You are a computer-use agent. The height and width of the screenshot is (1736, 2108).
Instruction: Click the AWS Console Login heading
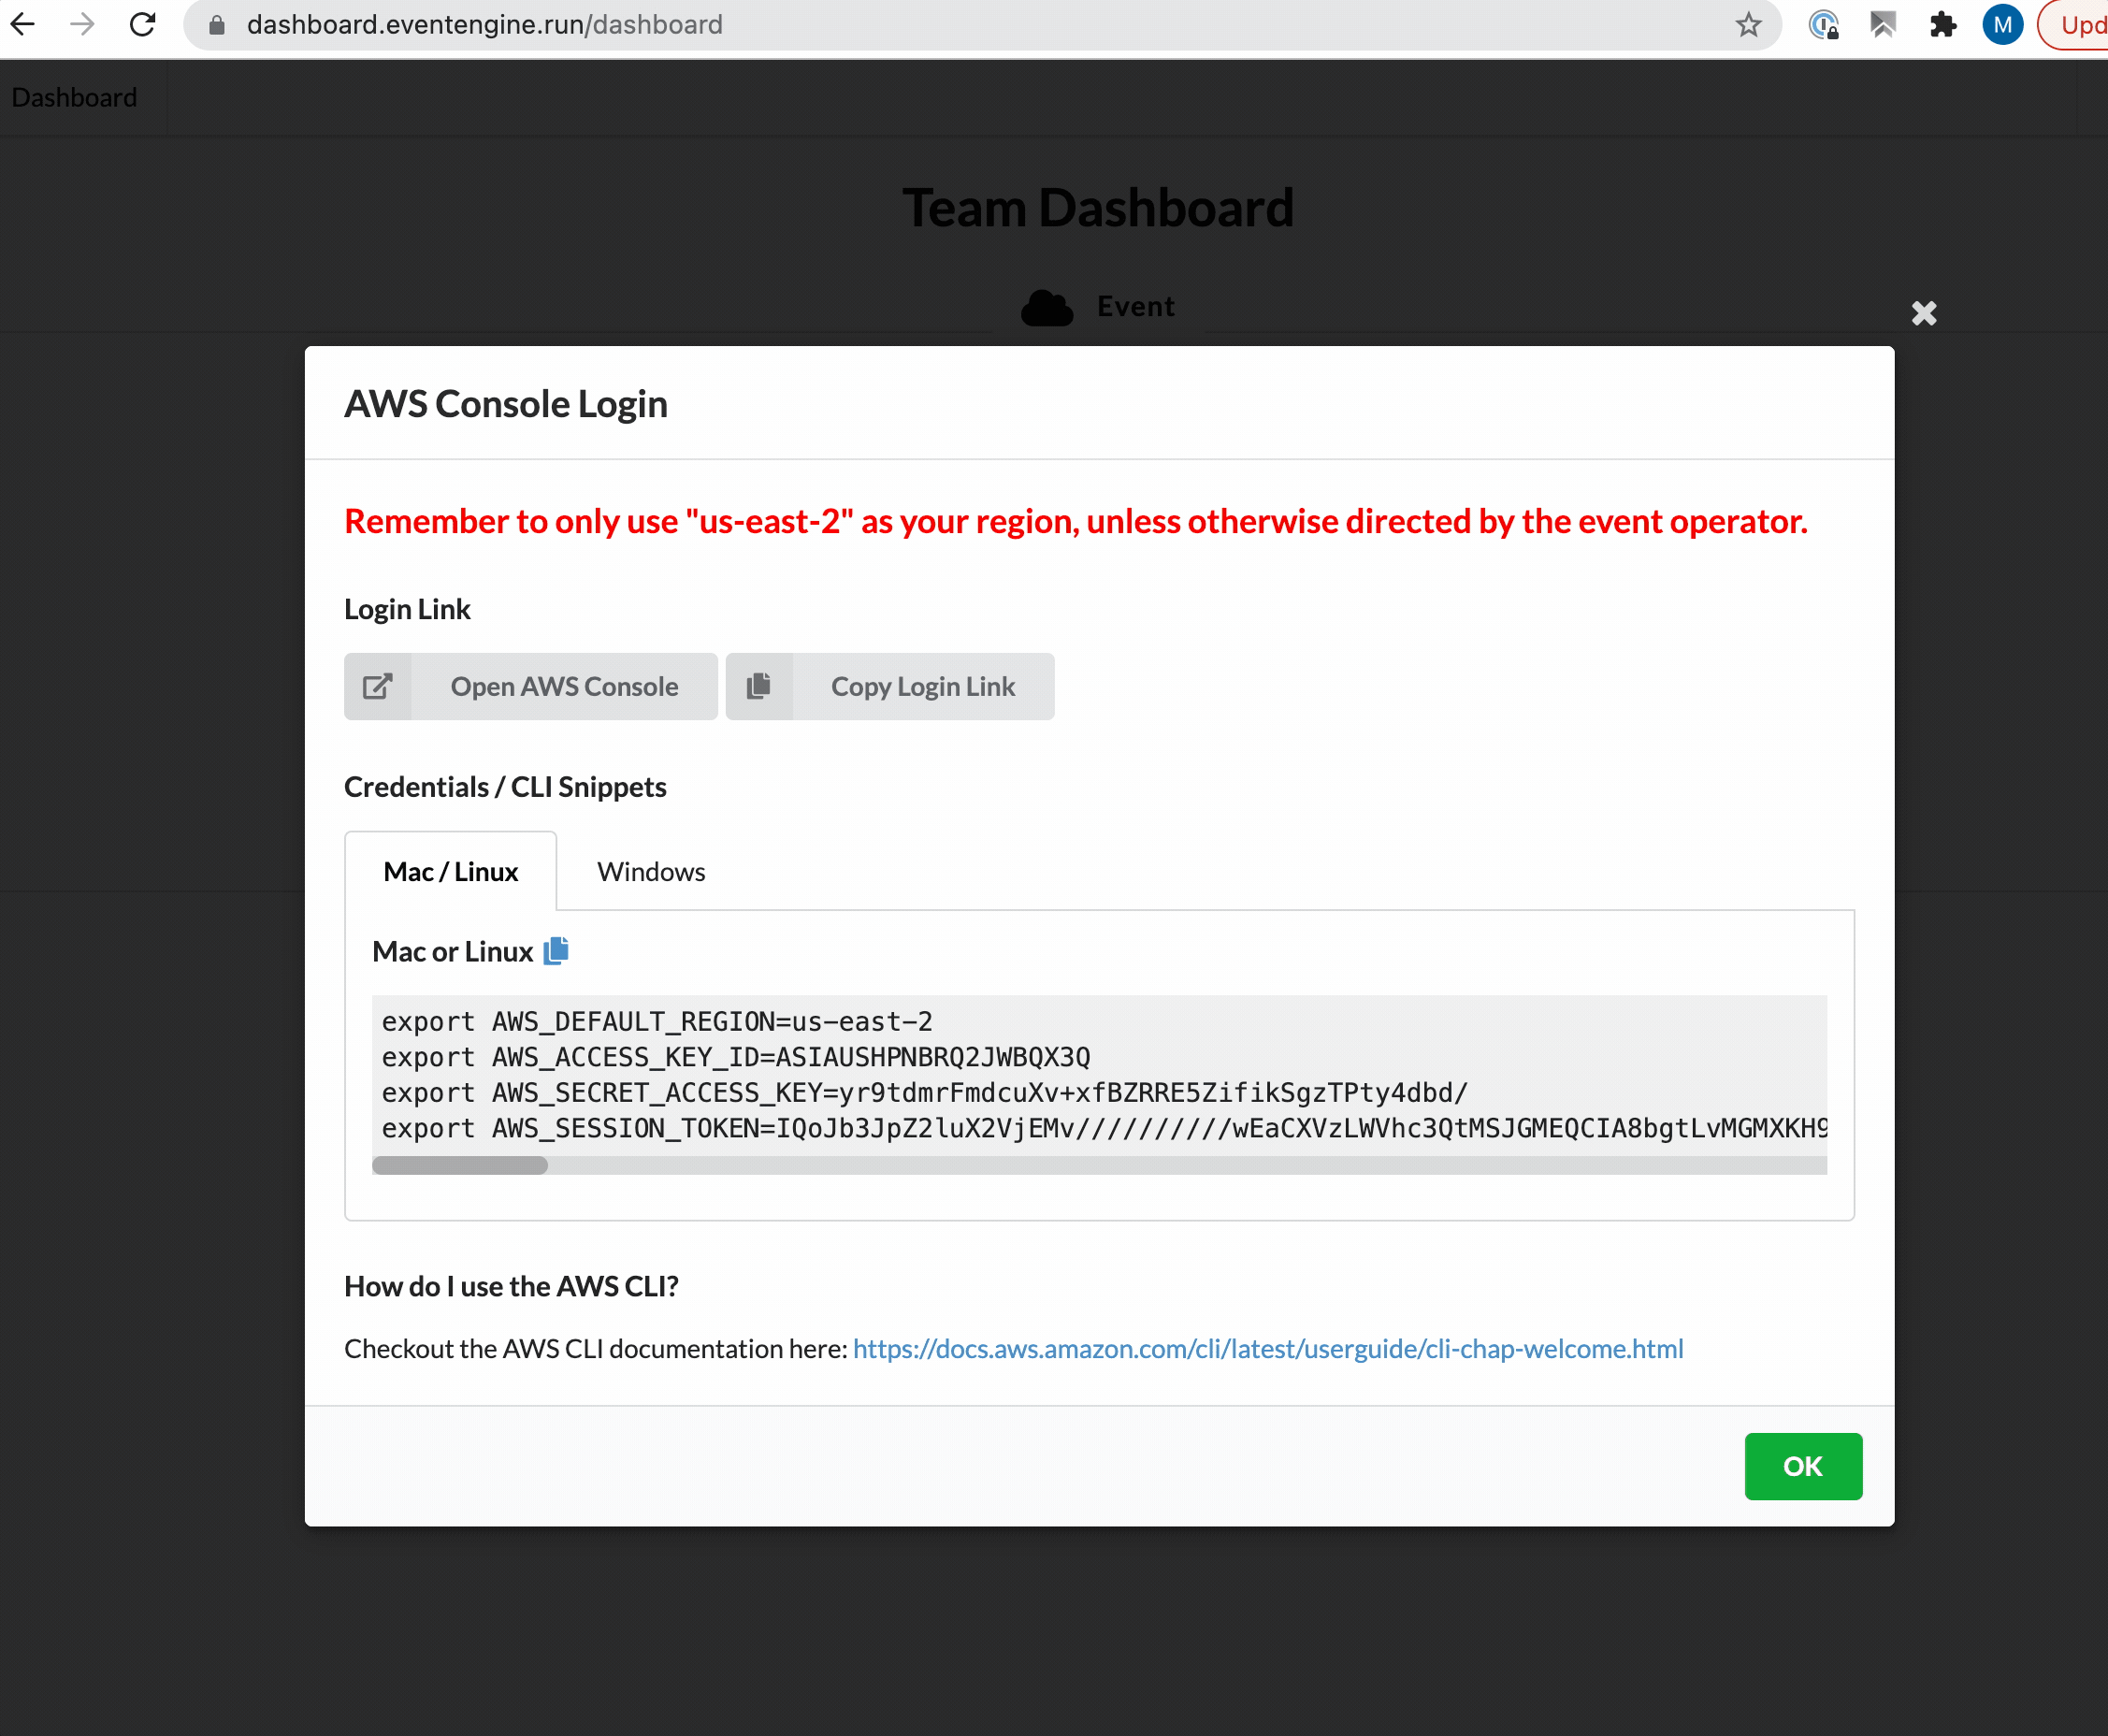506,403
